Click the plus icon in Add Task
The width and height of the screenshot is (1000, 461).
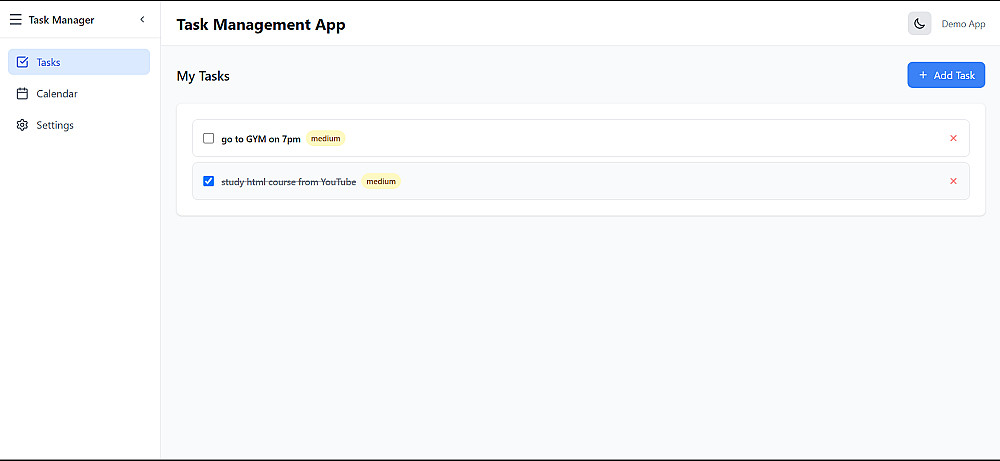[923, 75]
